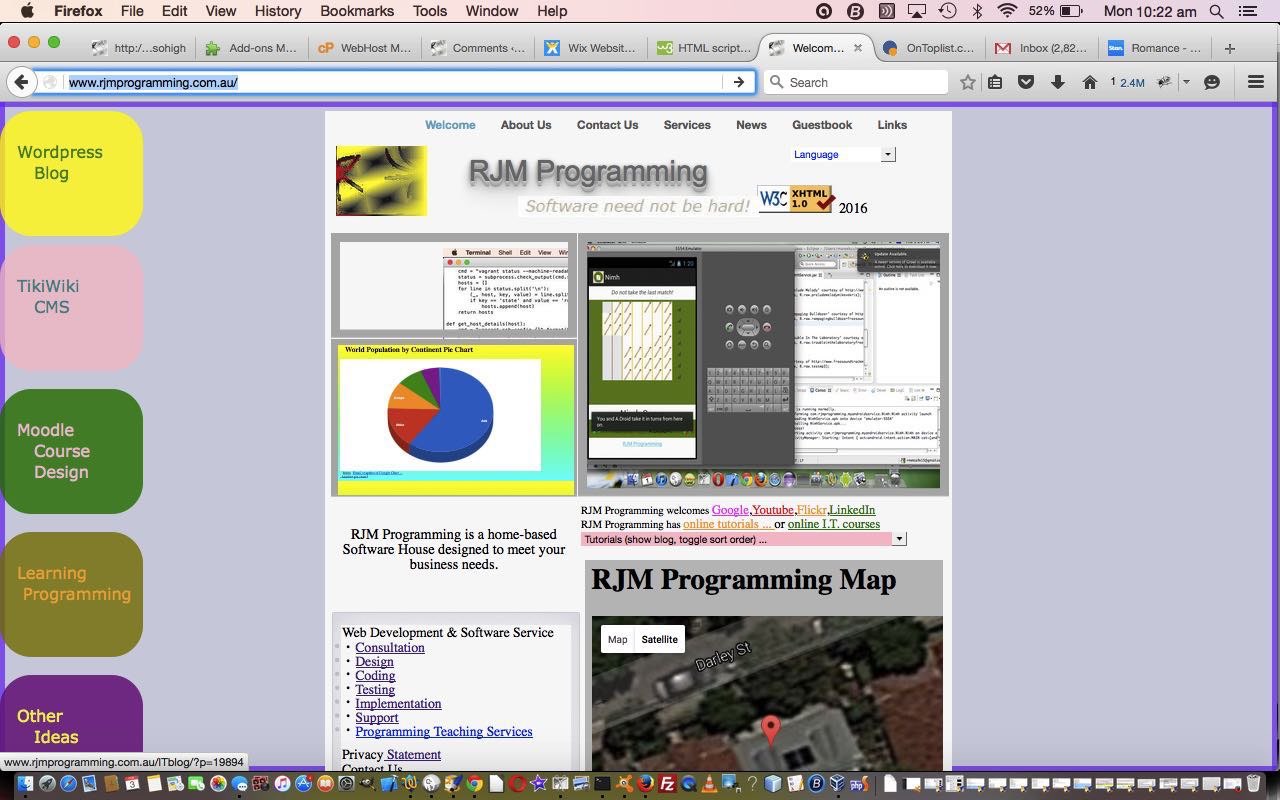
Task: Click the RJM Programming logo image
Action: pyautogui.click(x=381, y=181)
